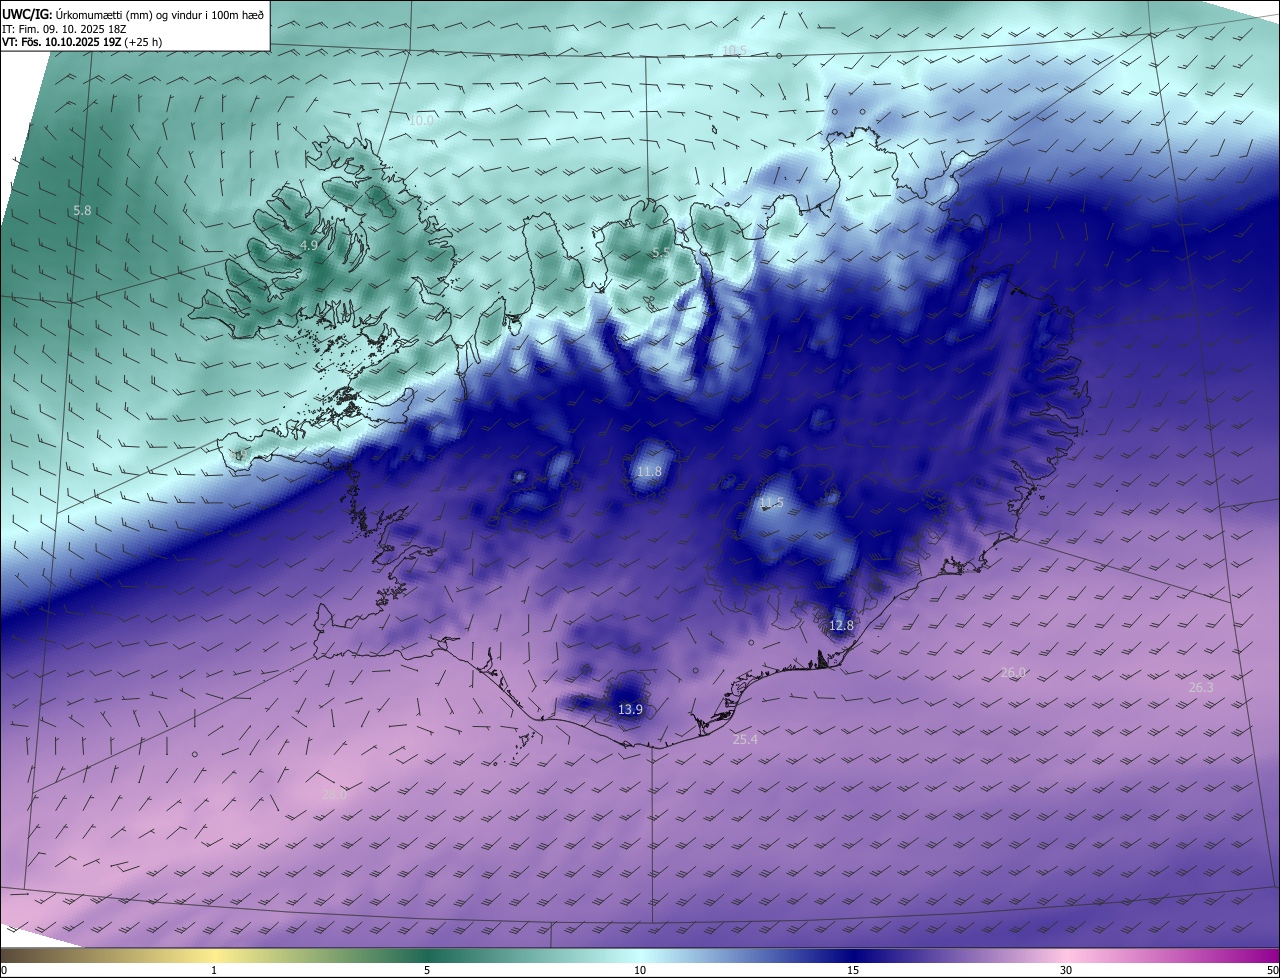Screen dimensions: 1280x978
Task: Click the 25.4 value off the south coast
Action: pyautogui.click(x=745, y=740)
